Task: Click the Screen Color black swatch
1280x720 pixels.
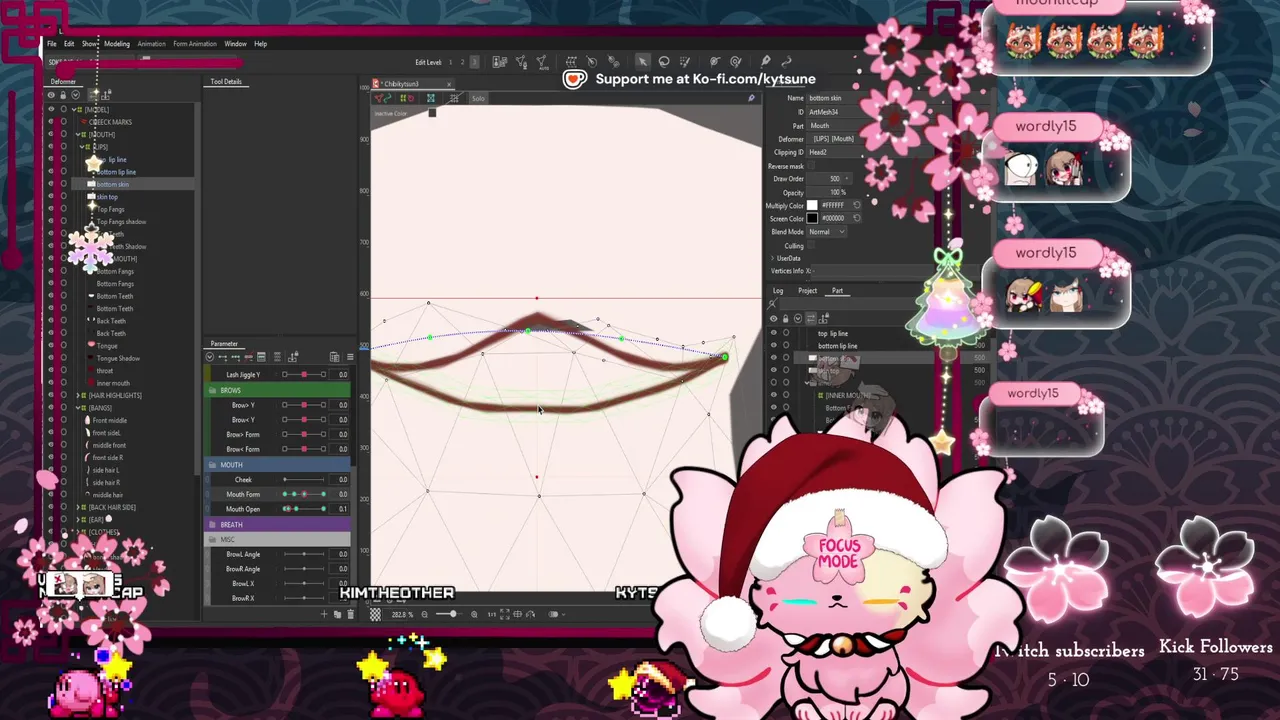Action: coord(812,218)
